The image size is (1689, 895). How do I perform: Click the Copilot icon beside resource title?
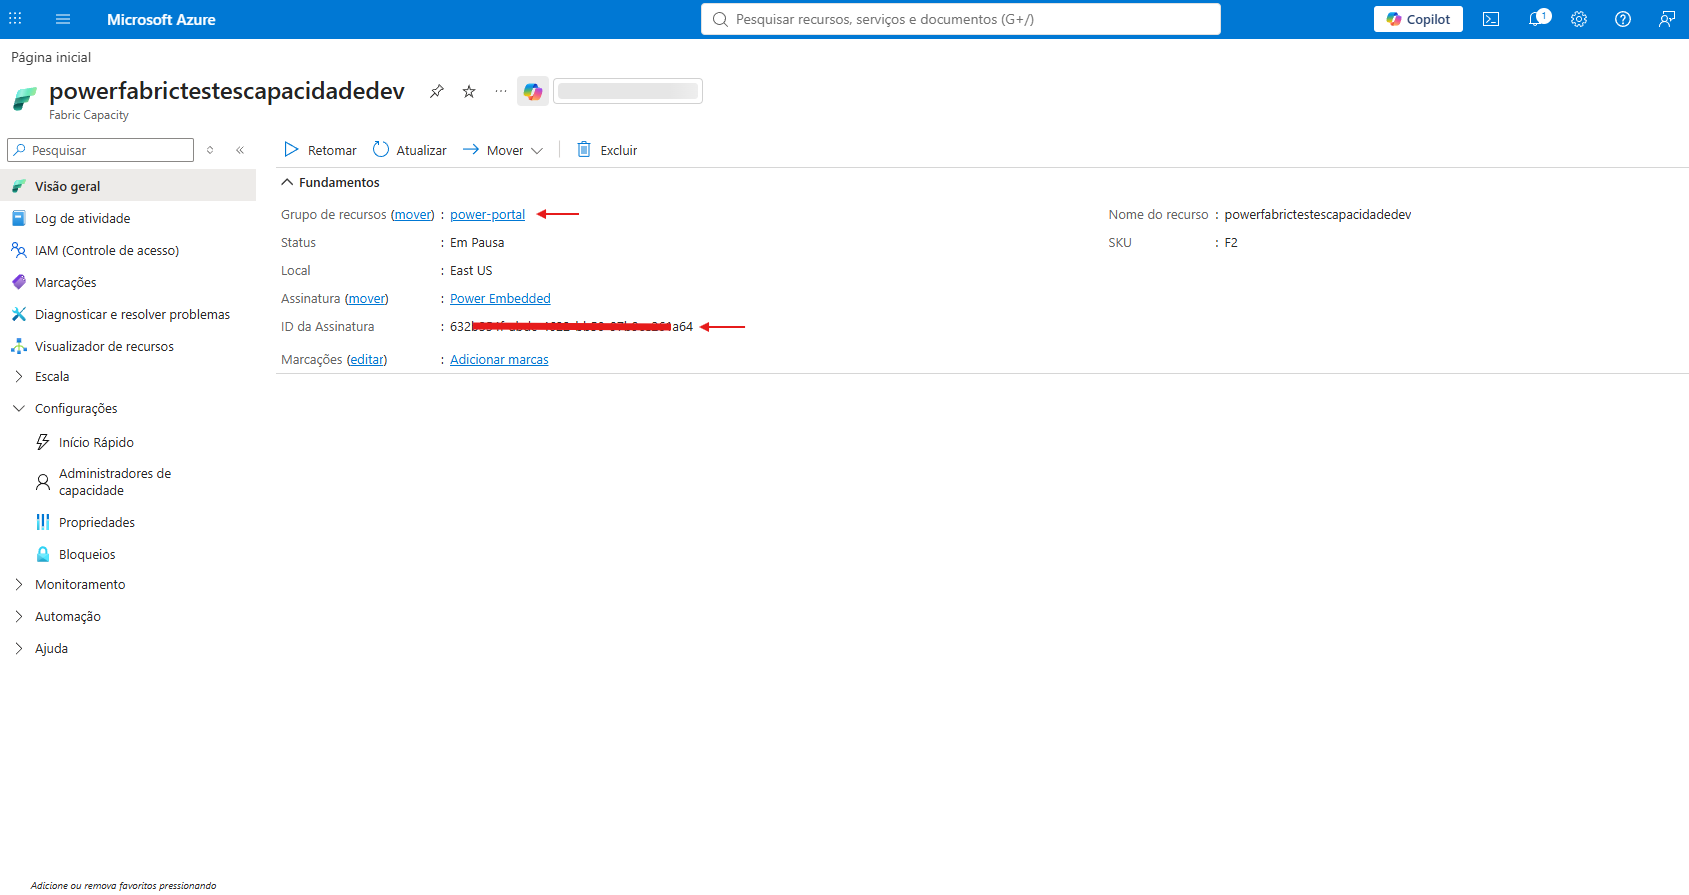pyautogui.click(x=533, y=91)
